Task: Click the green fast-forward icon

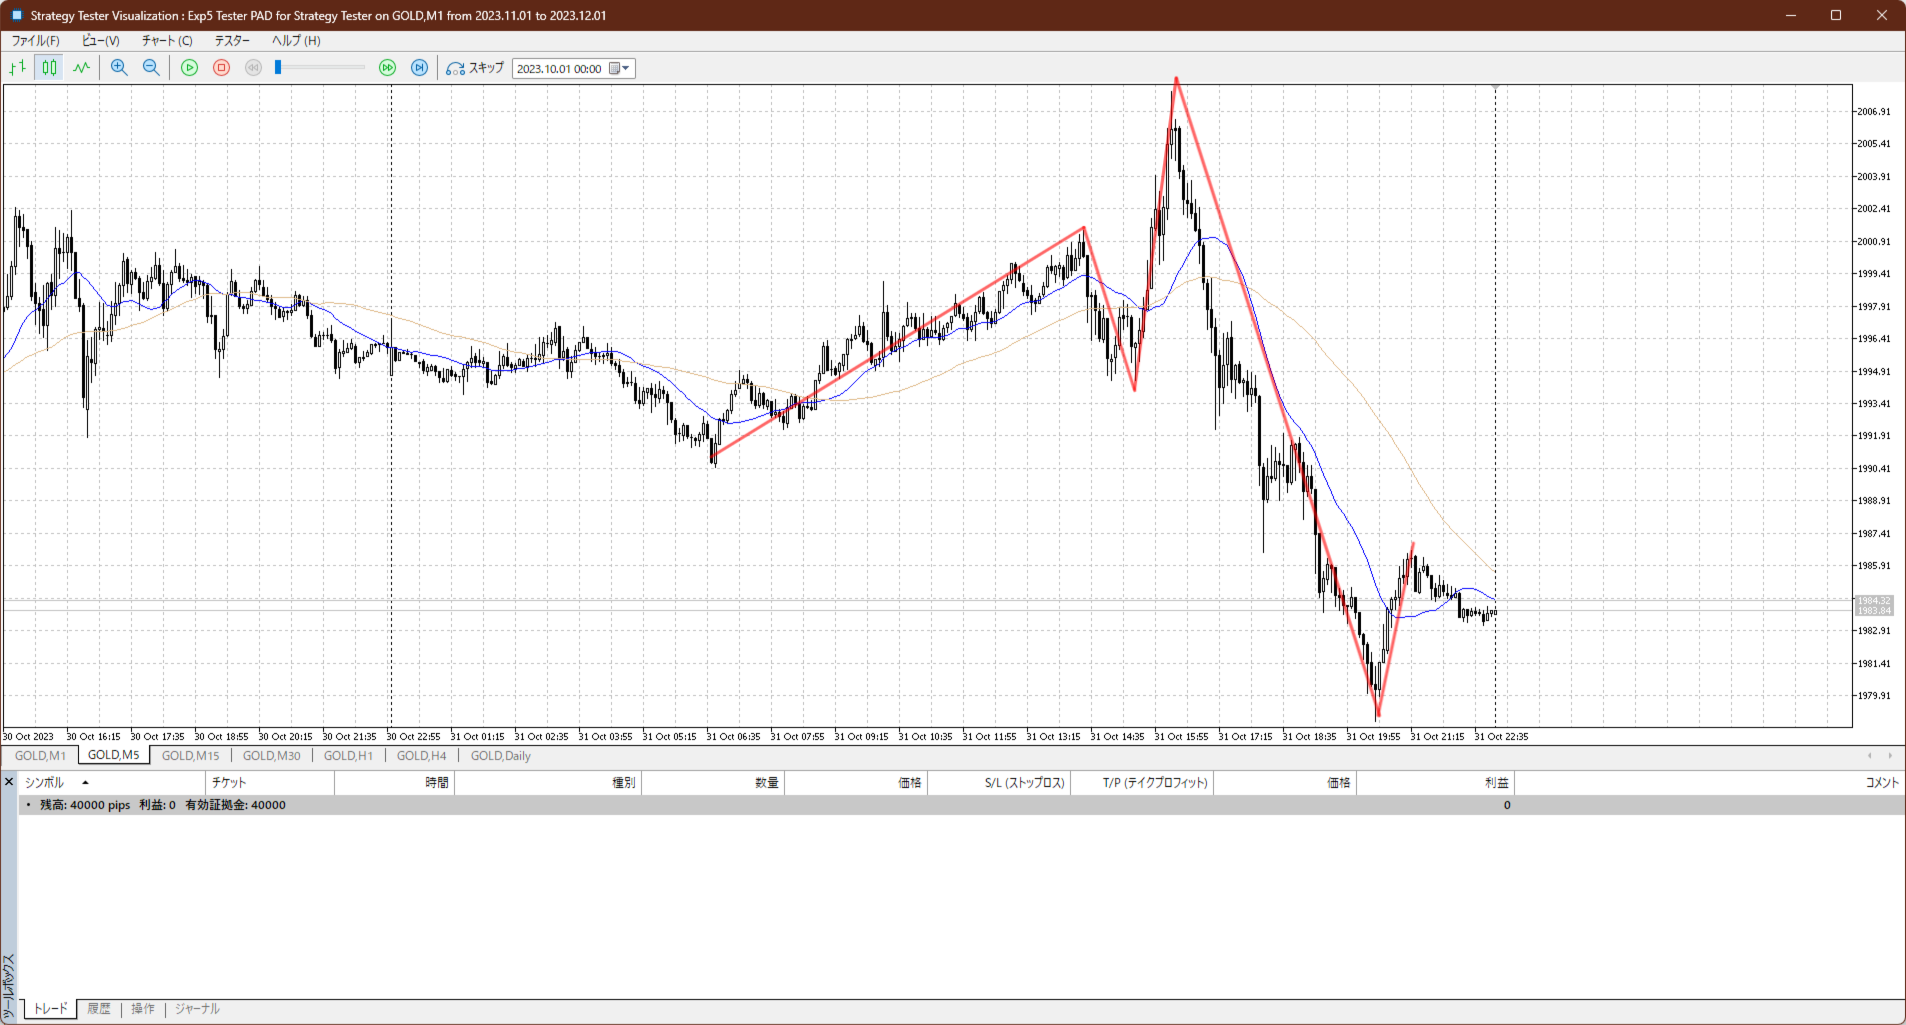Action: coord(388,68)
